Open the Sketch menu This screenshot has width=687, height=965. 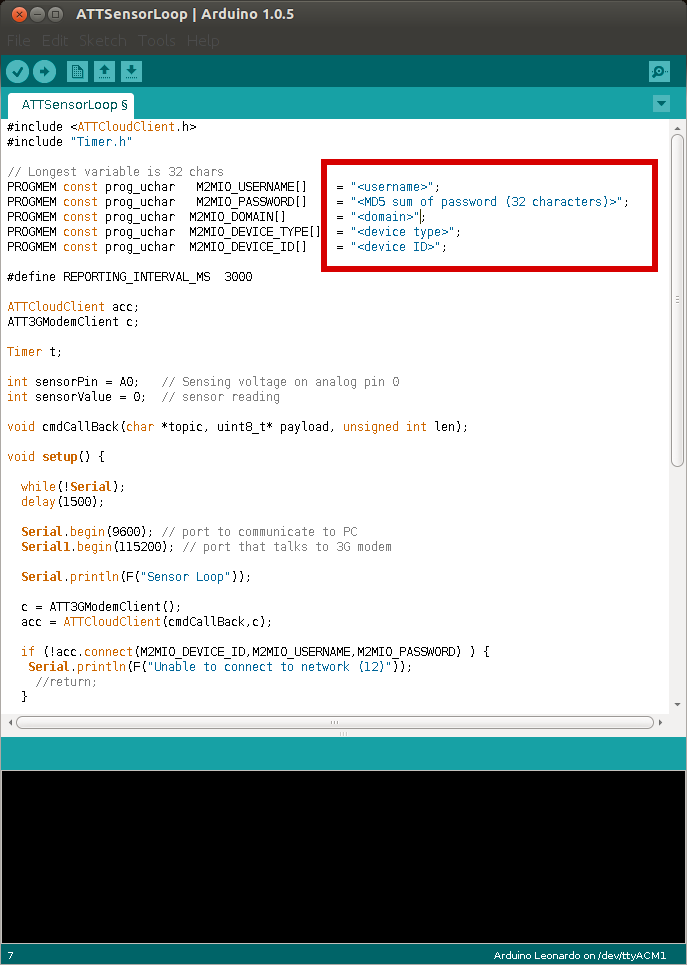[x=102, y=41]
